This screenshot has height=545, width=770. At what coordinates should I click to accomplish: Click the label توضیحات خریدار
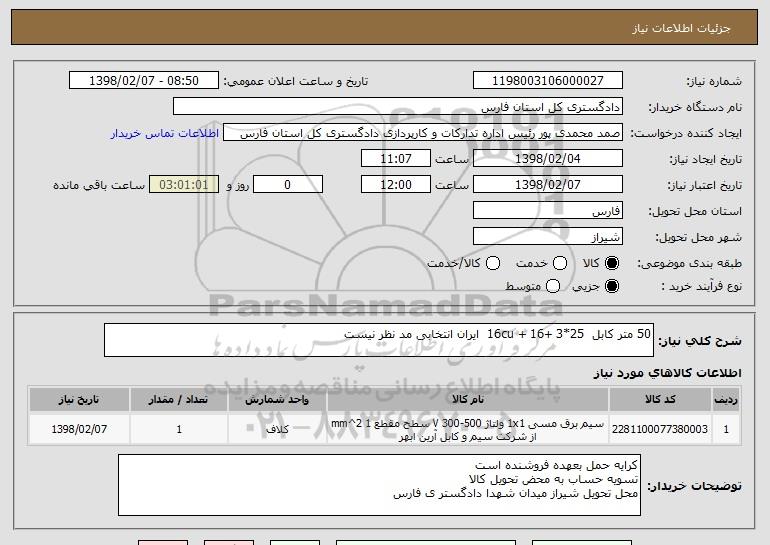click(694, 486)
